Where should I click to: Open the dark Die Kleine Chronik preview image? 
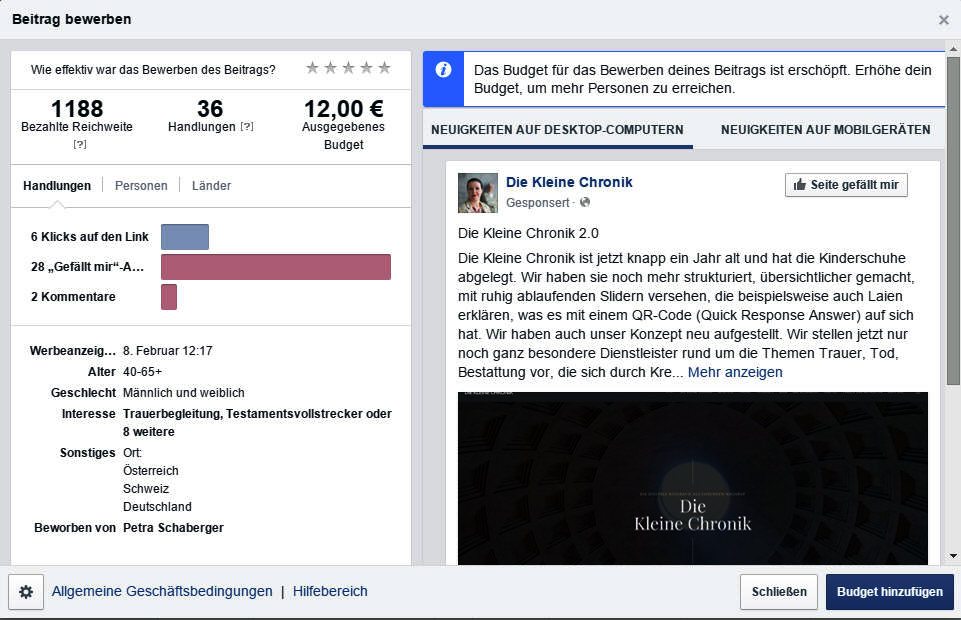coord(693,478)
